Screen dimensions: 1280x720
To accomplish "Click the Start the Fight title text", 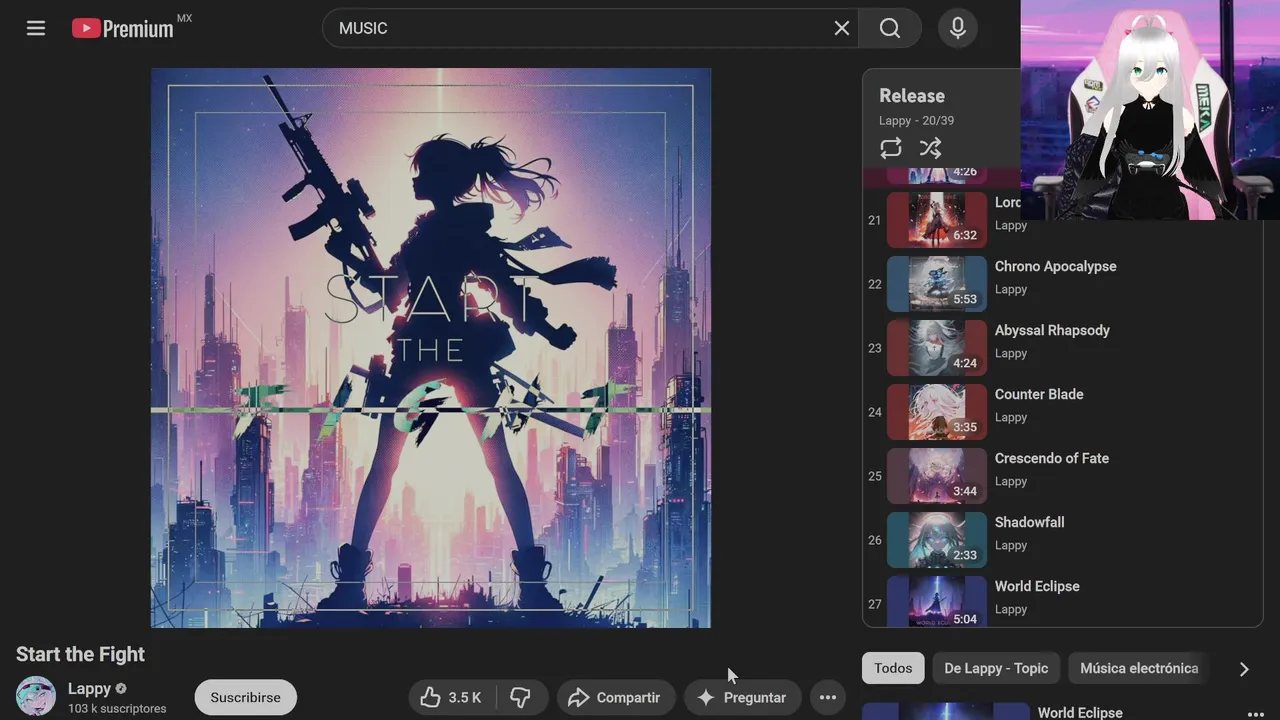I will tap(80, 654).
